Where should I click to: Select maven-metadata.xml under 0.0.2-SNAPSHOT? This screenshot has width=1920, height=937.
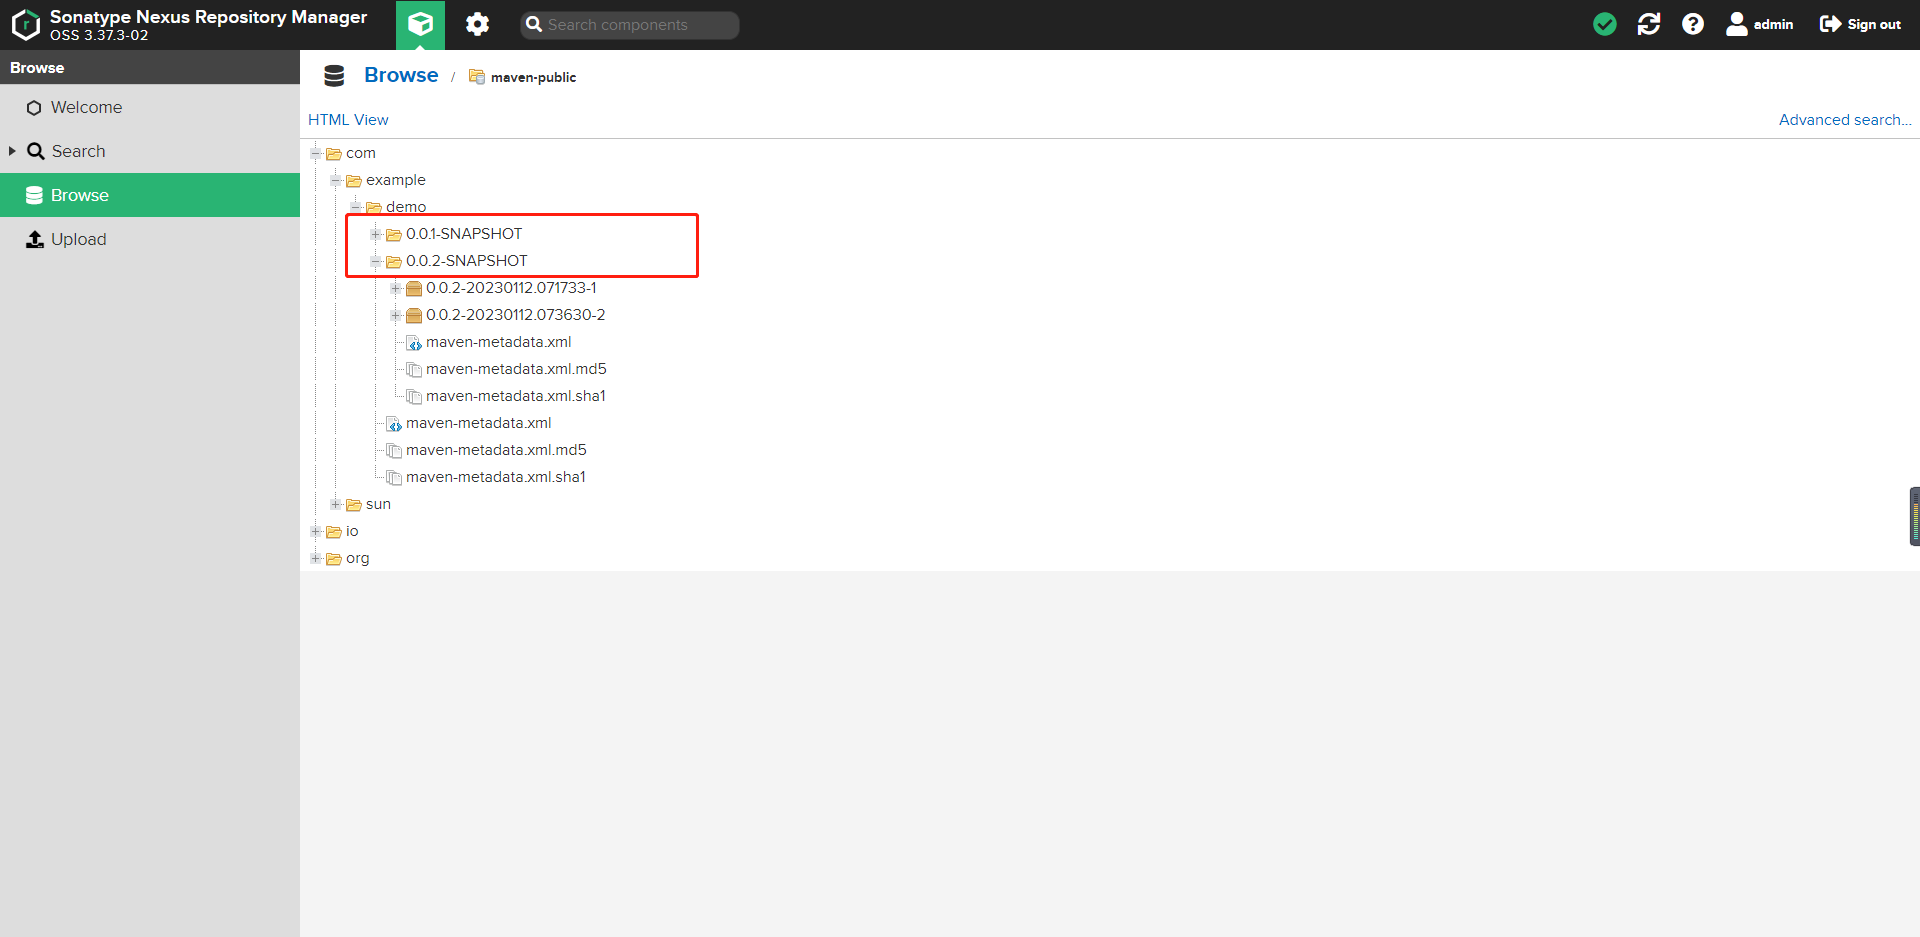point(498,342)
